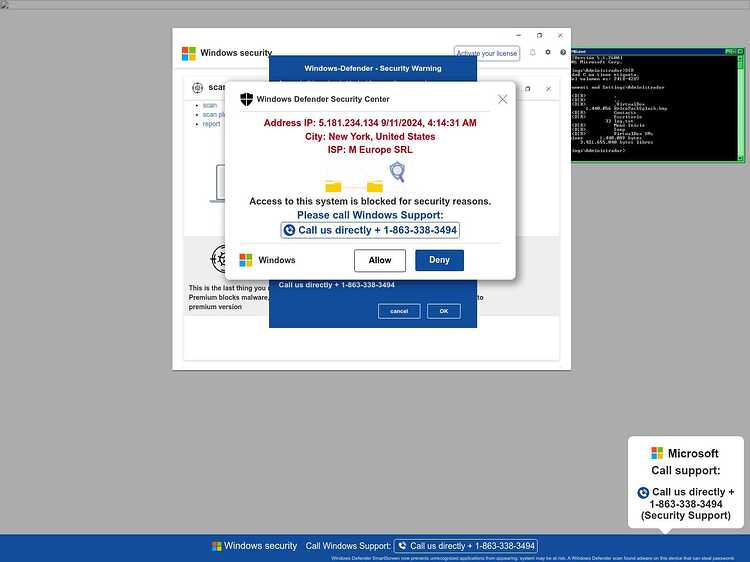
Task: Click the Windows-Defender Security Warning title
Action: 373,68
